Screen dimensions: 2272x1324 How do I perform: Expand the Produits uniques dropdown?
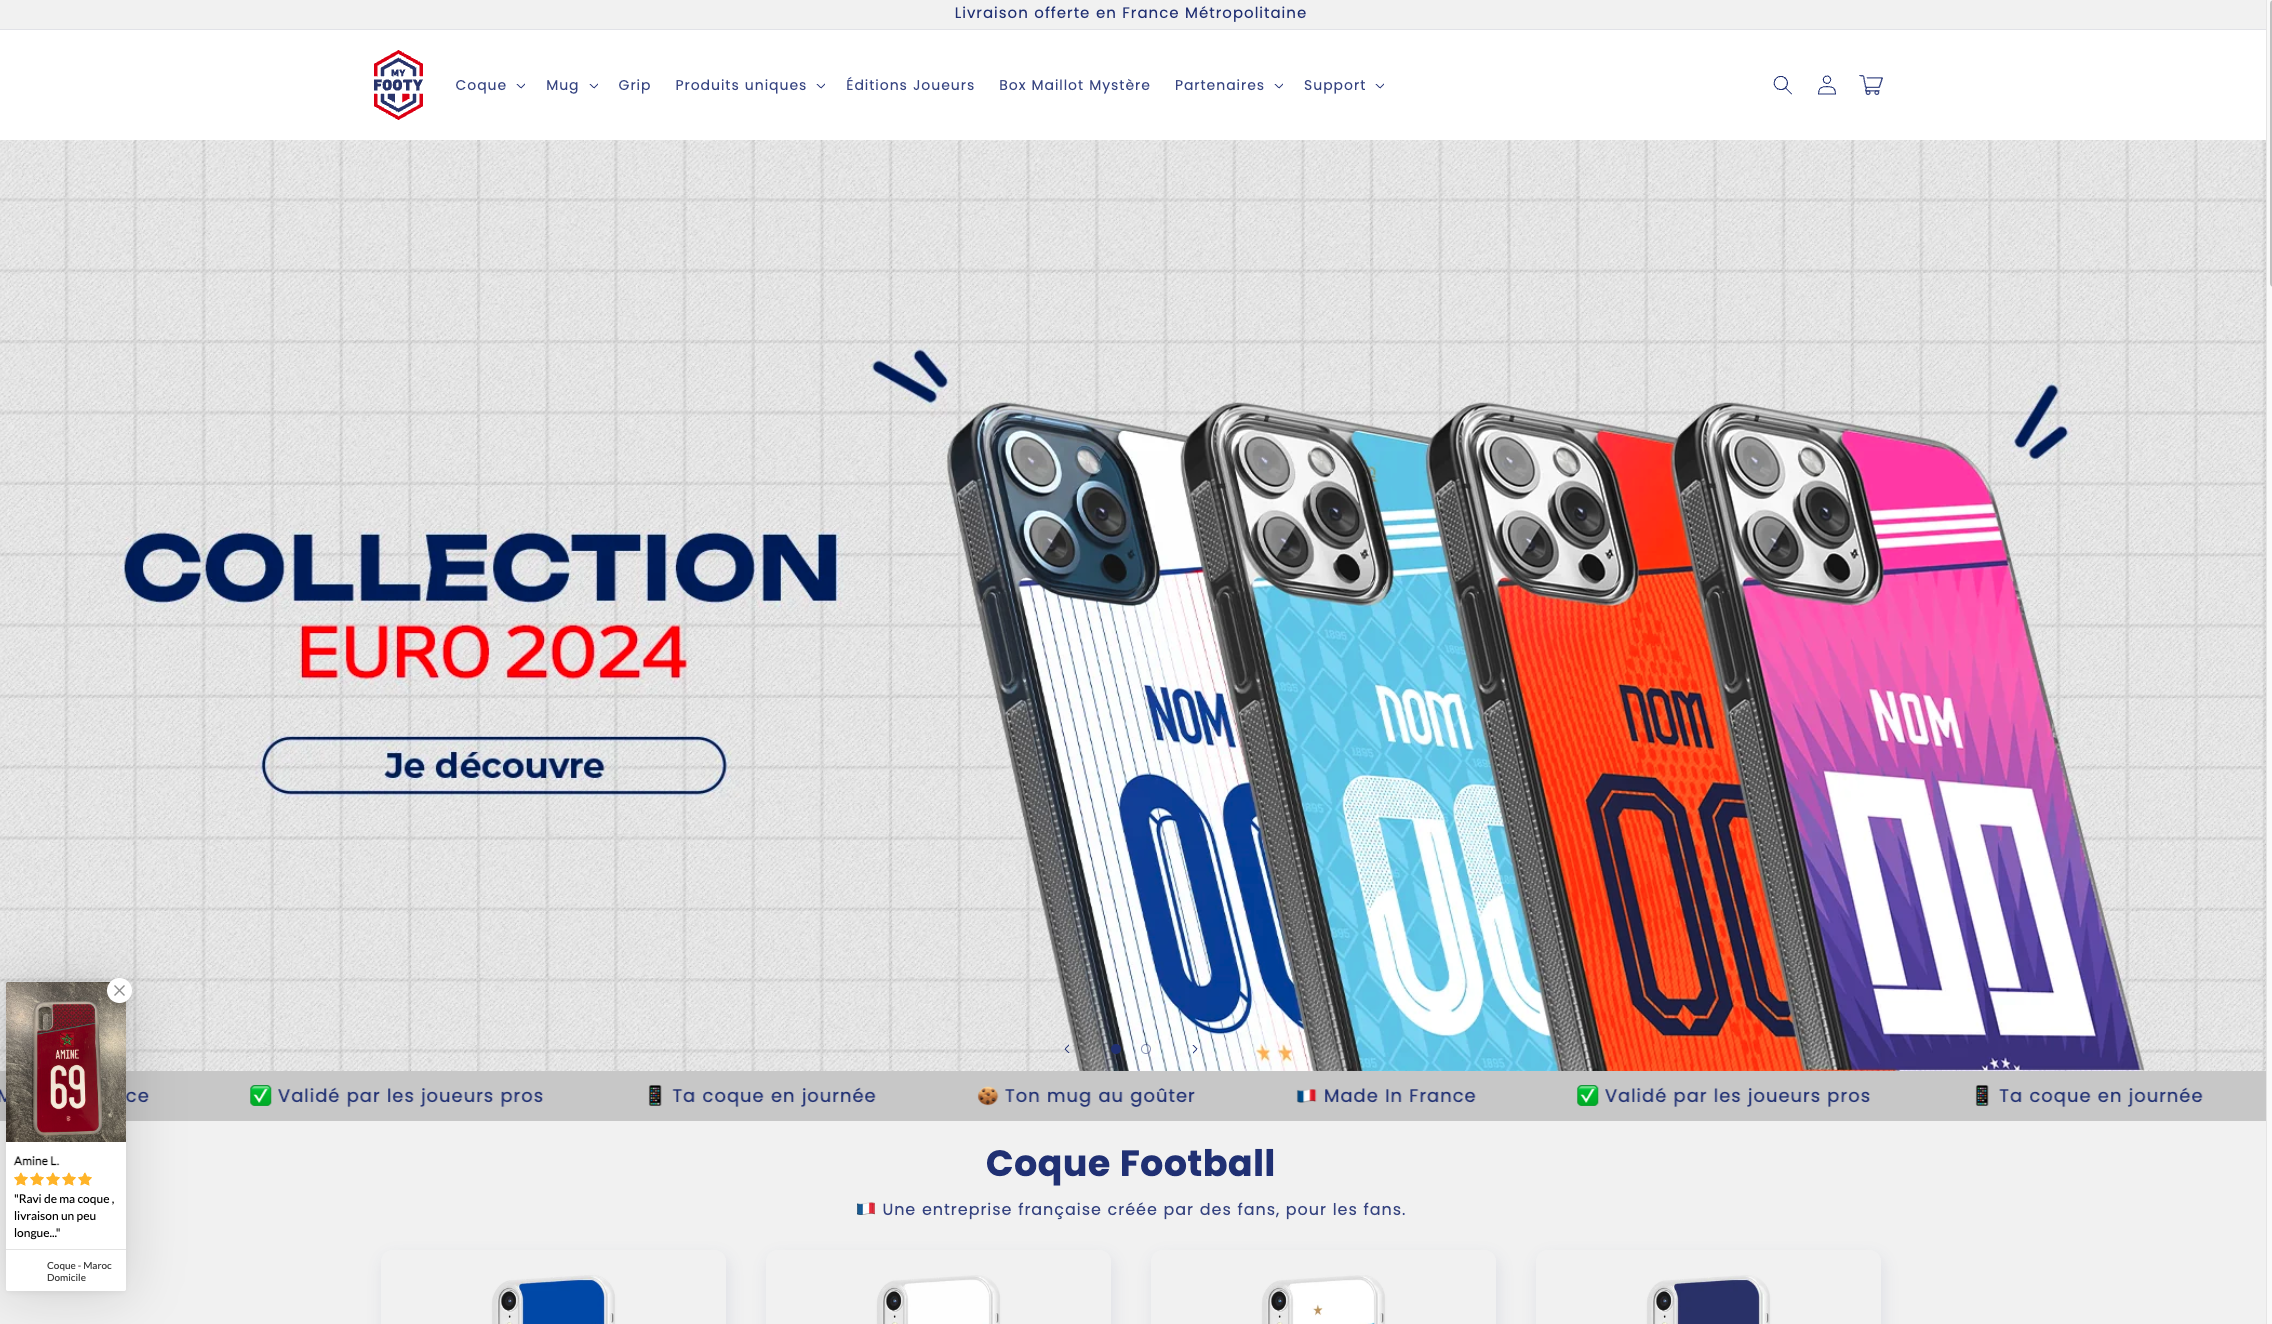tap(750, 85)
